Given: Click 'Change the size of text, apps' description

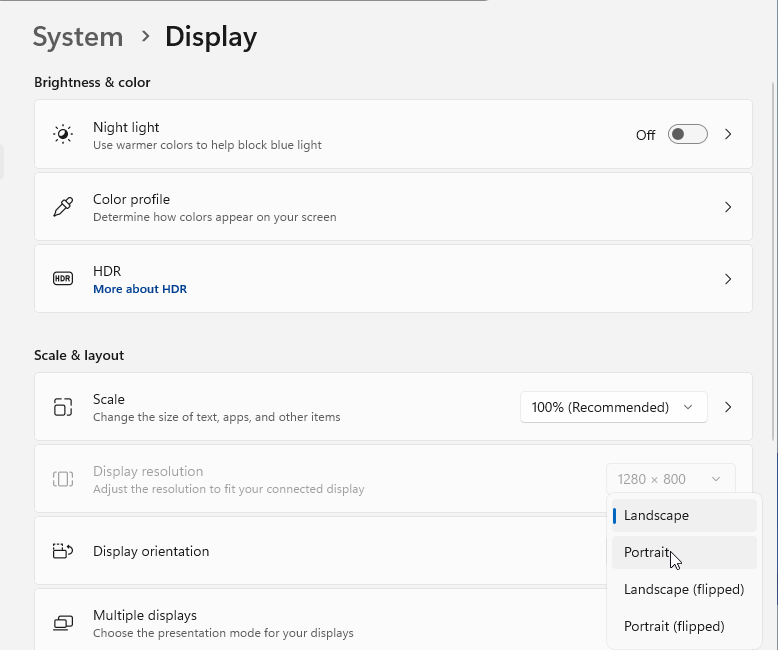Looking at the screenshot, I should [x=217, y=417].
